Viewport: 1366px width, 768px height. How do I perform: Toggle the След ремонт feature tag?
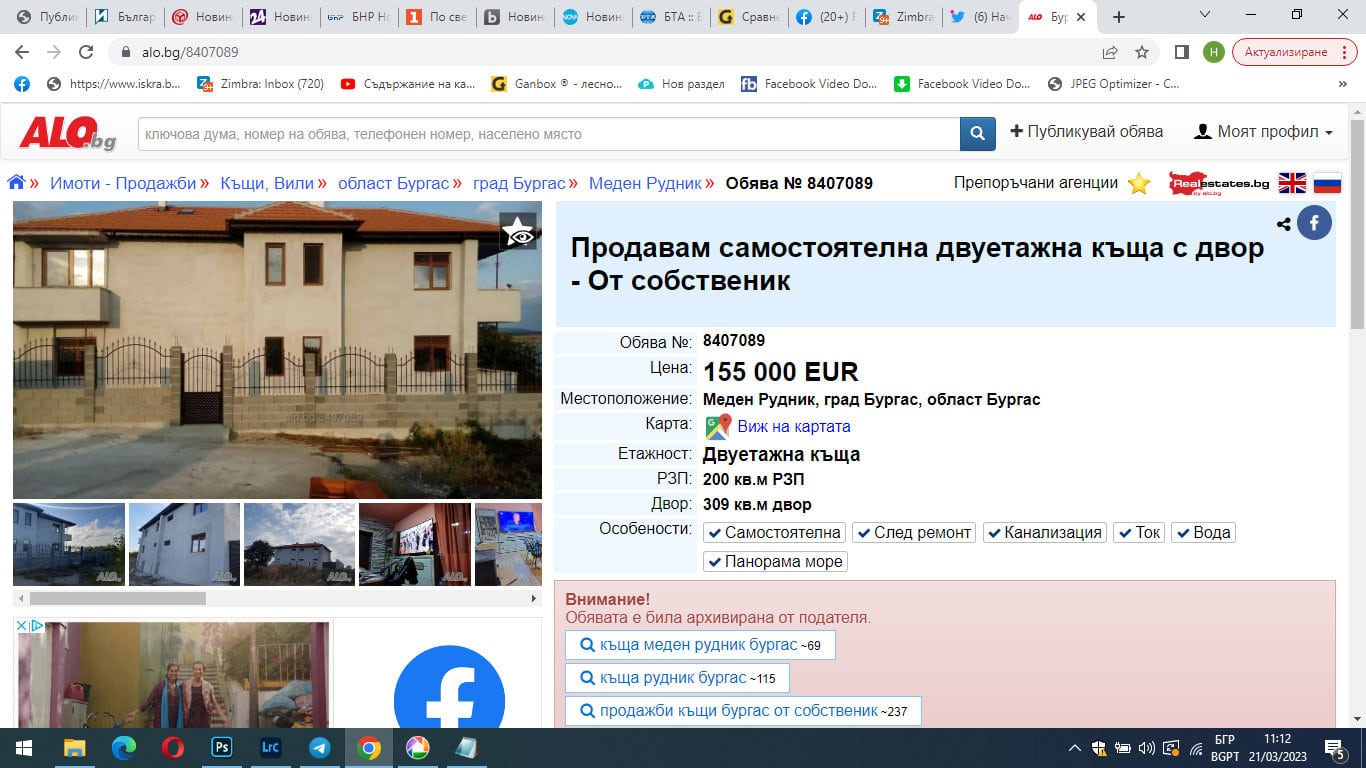[913, 533]
